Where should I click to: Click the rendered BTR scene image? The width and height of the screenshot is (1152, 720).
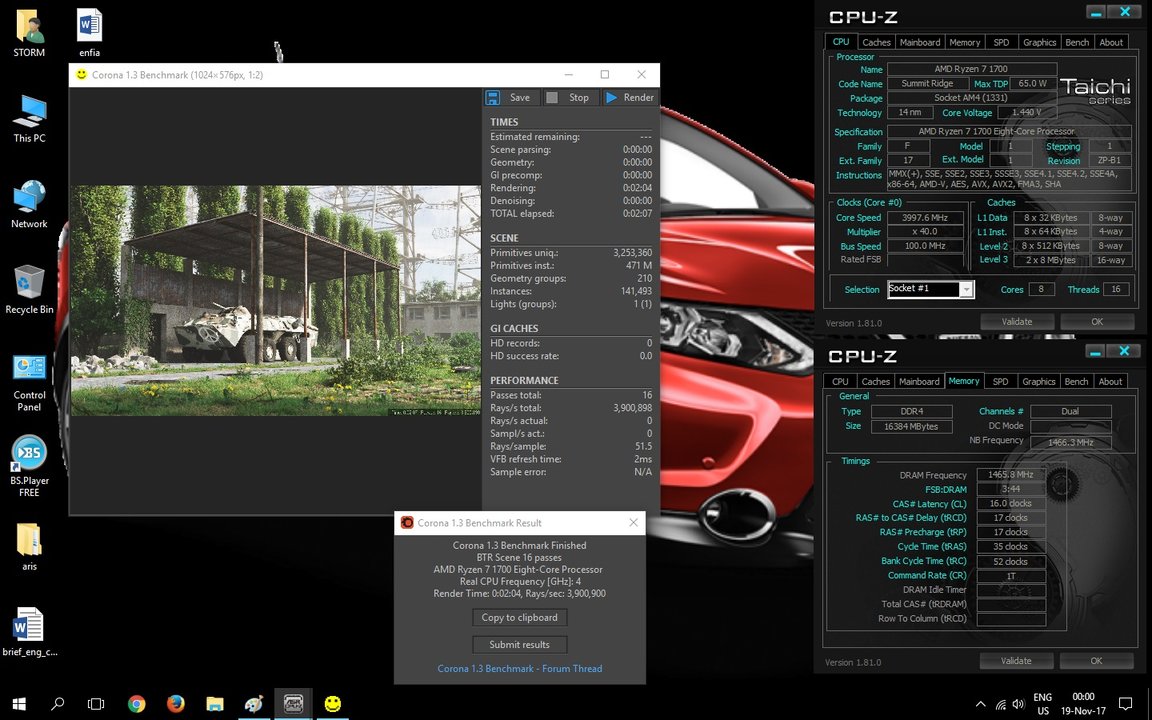[x=276, y=300]
